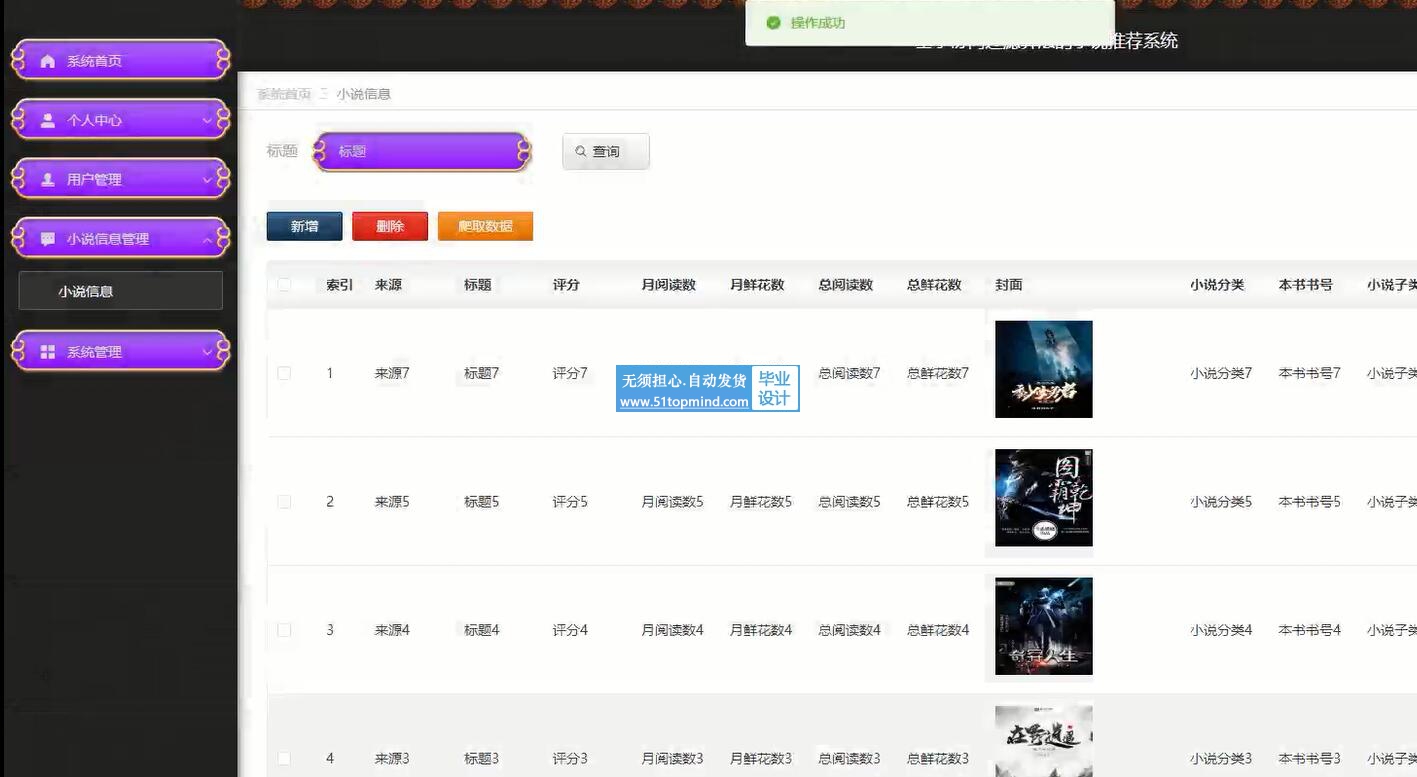This screenshot has height=777, width=1417.
Task: Click the green success check icon
Action: (x=773, y=23)
